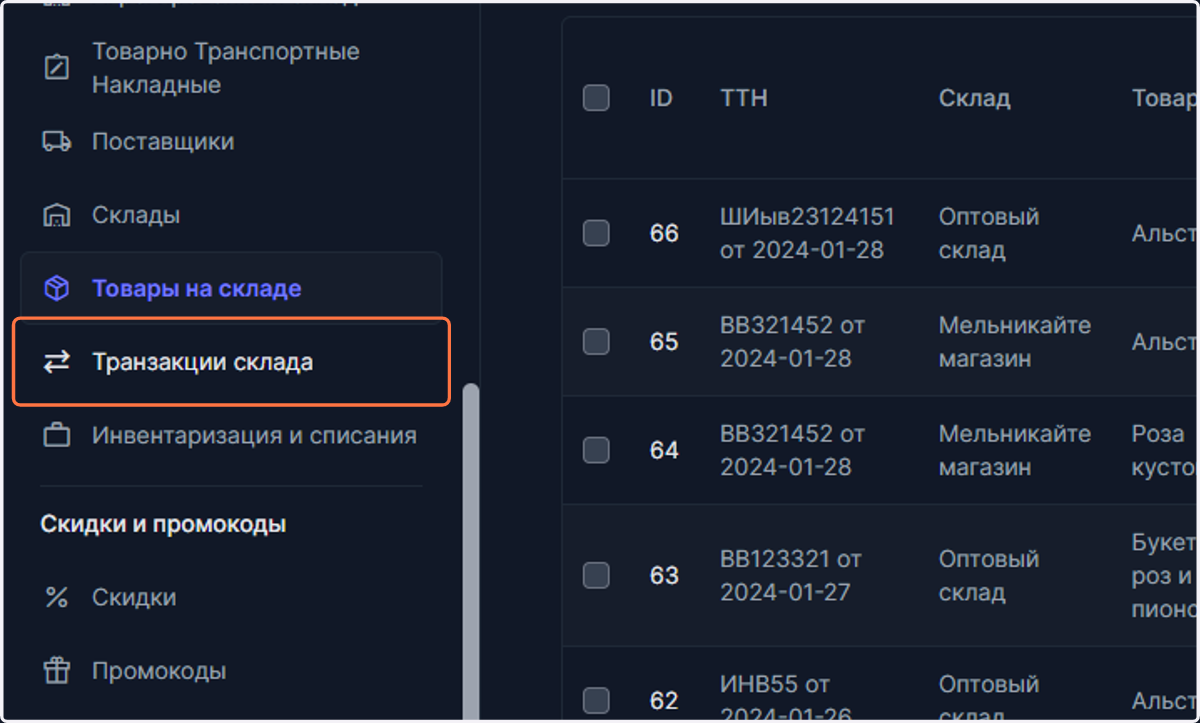
Task: Click the Скидки и промокоды section heading
Action: 163,524
